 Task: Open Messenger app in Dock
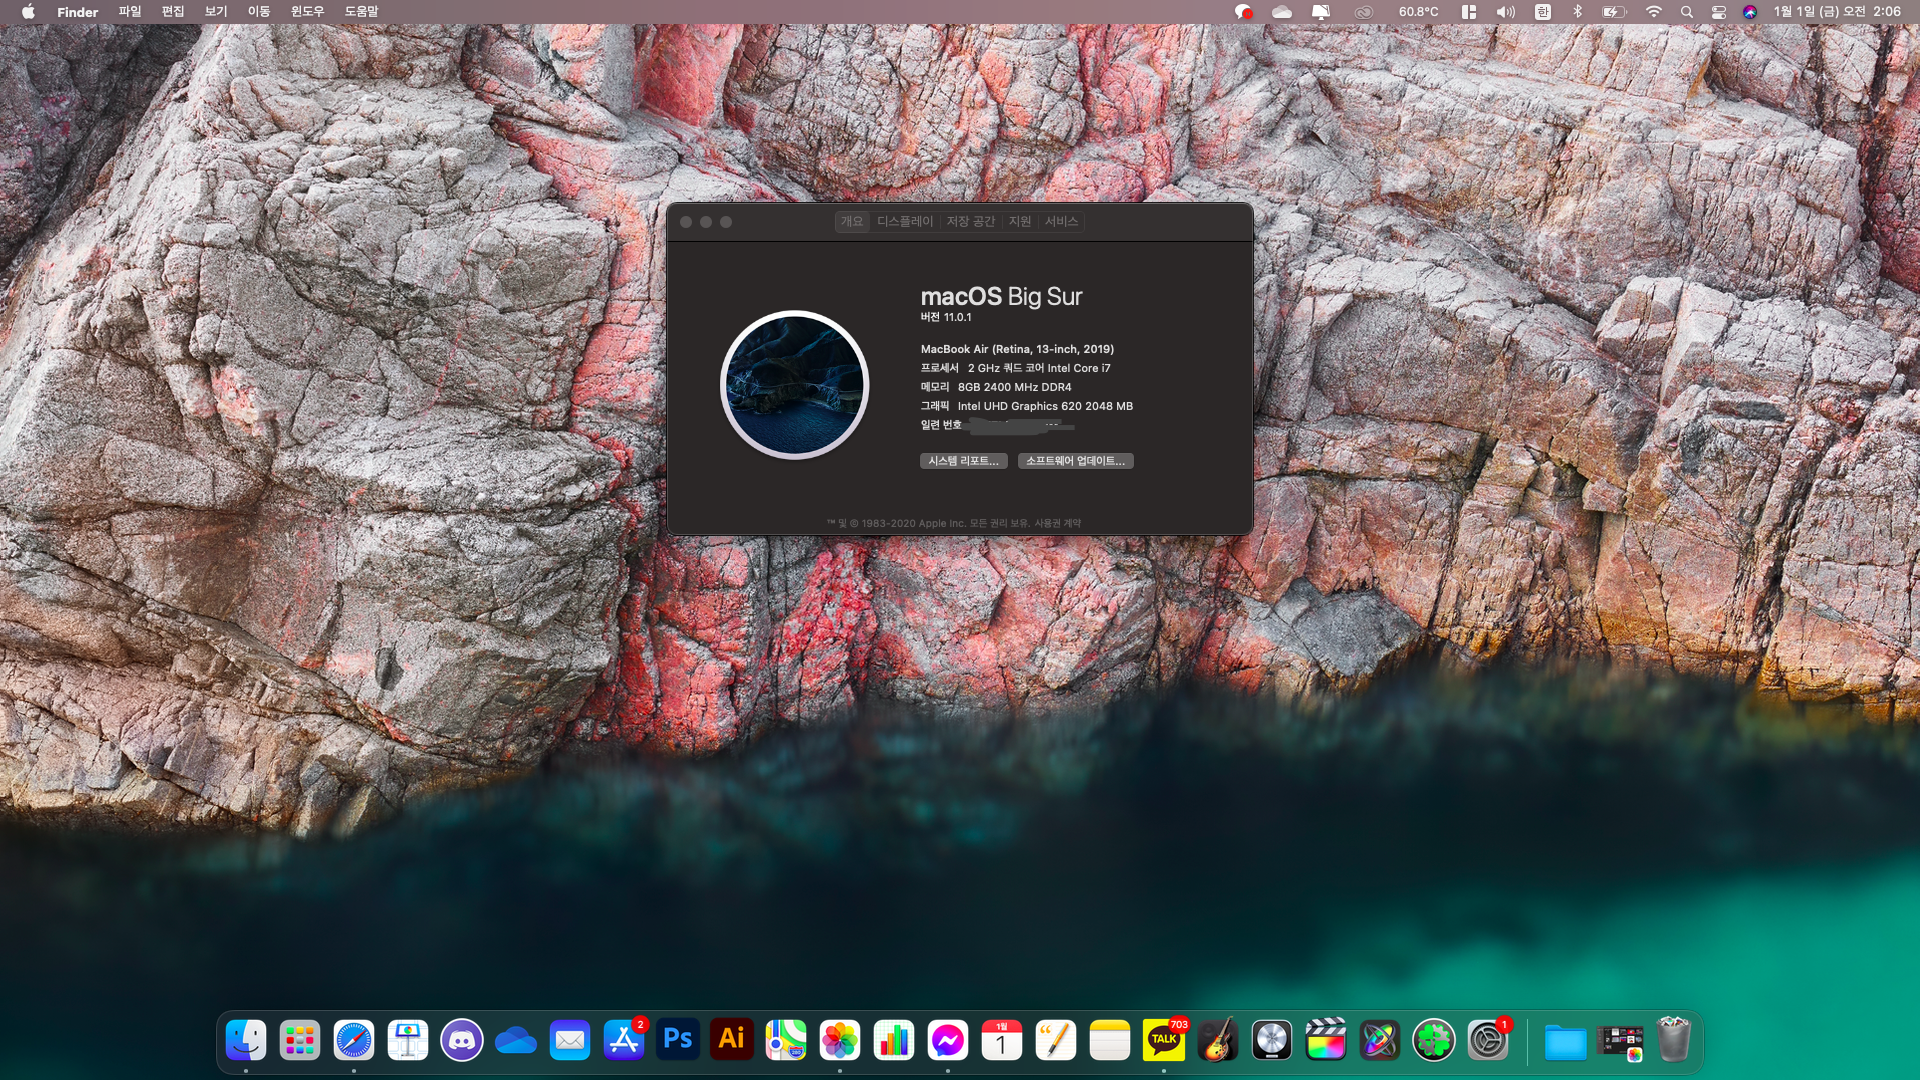pyautogui.click(x=948, y=1040)
